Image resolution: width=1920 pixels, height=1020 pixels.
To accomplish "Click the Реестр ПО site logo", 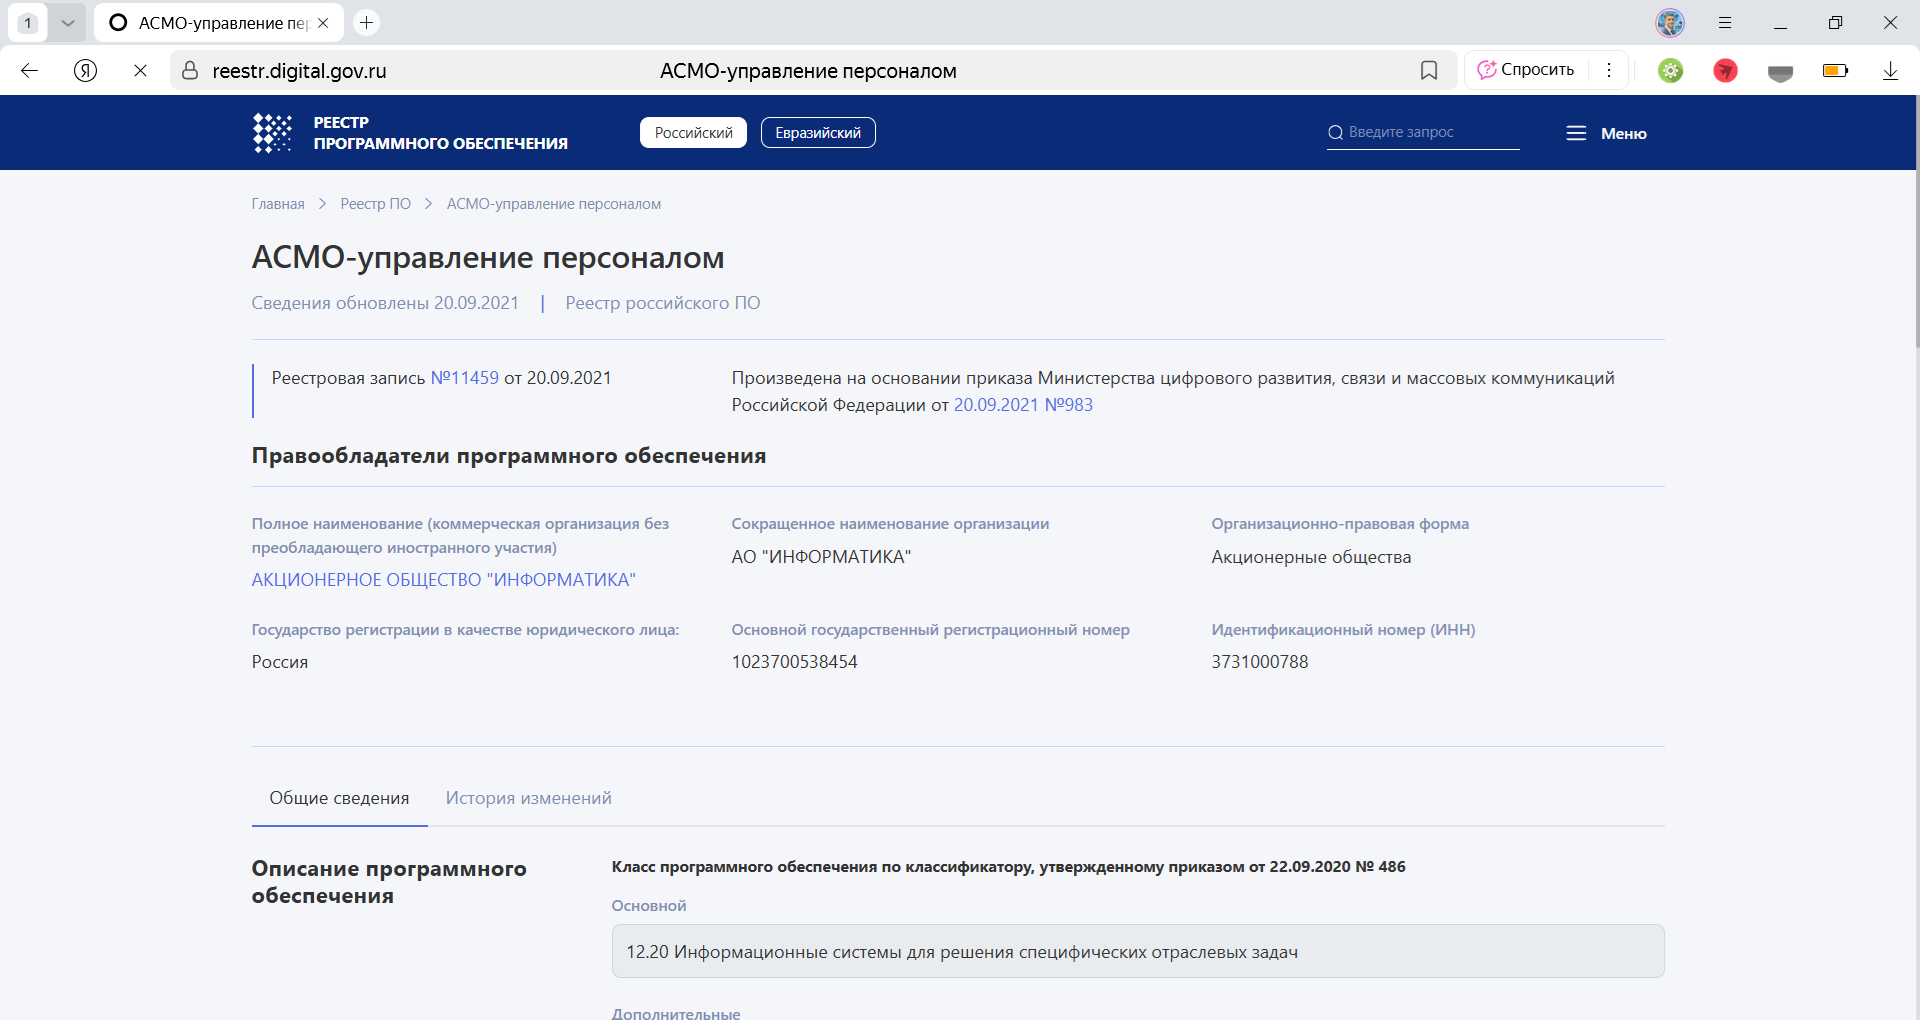I will (x=410, y=132).
